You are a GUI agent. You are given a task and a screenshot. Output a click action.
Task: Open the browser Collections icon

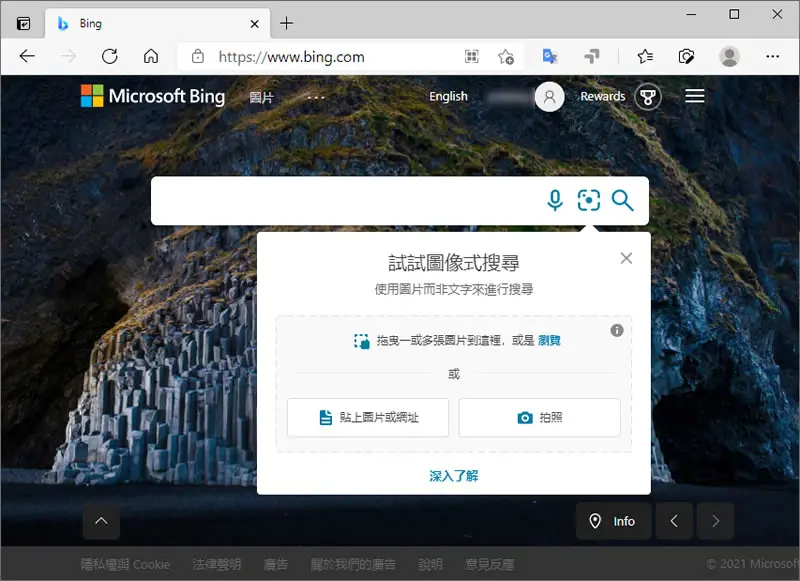point(686,56)
